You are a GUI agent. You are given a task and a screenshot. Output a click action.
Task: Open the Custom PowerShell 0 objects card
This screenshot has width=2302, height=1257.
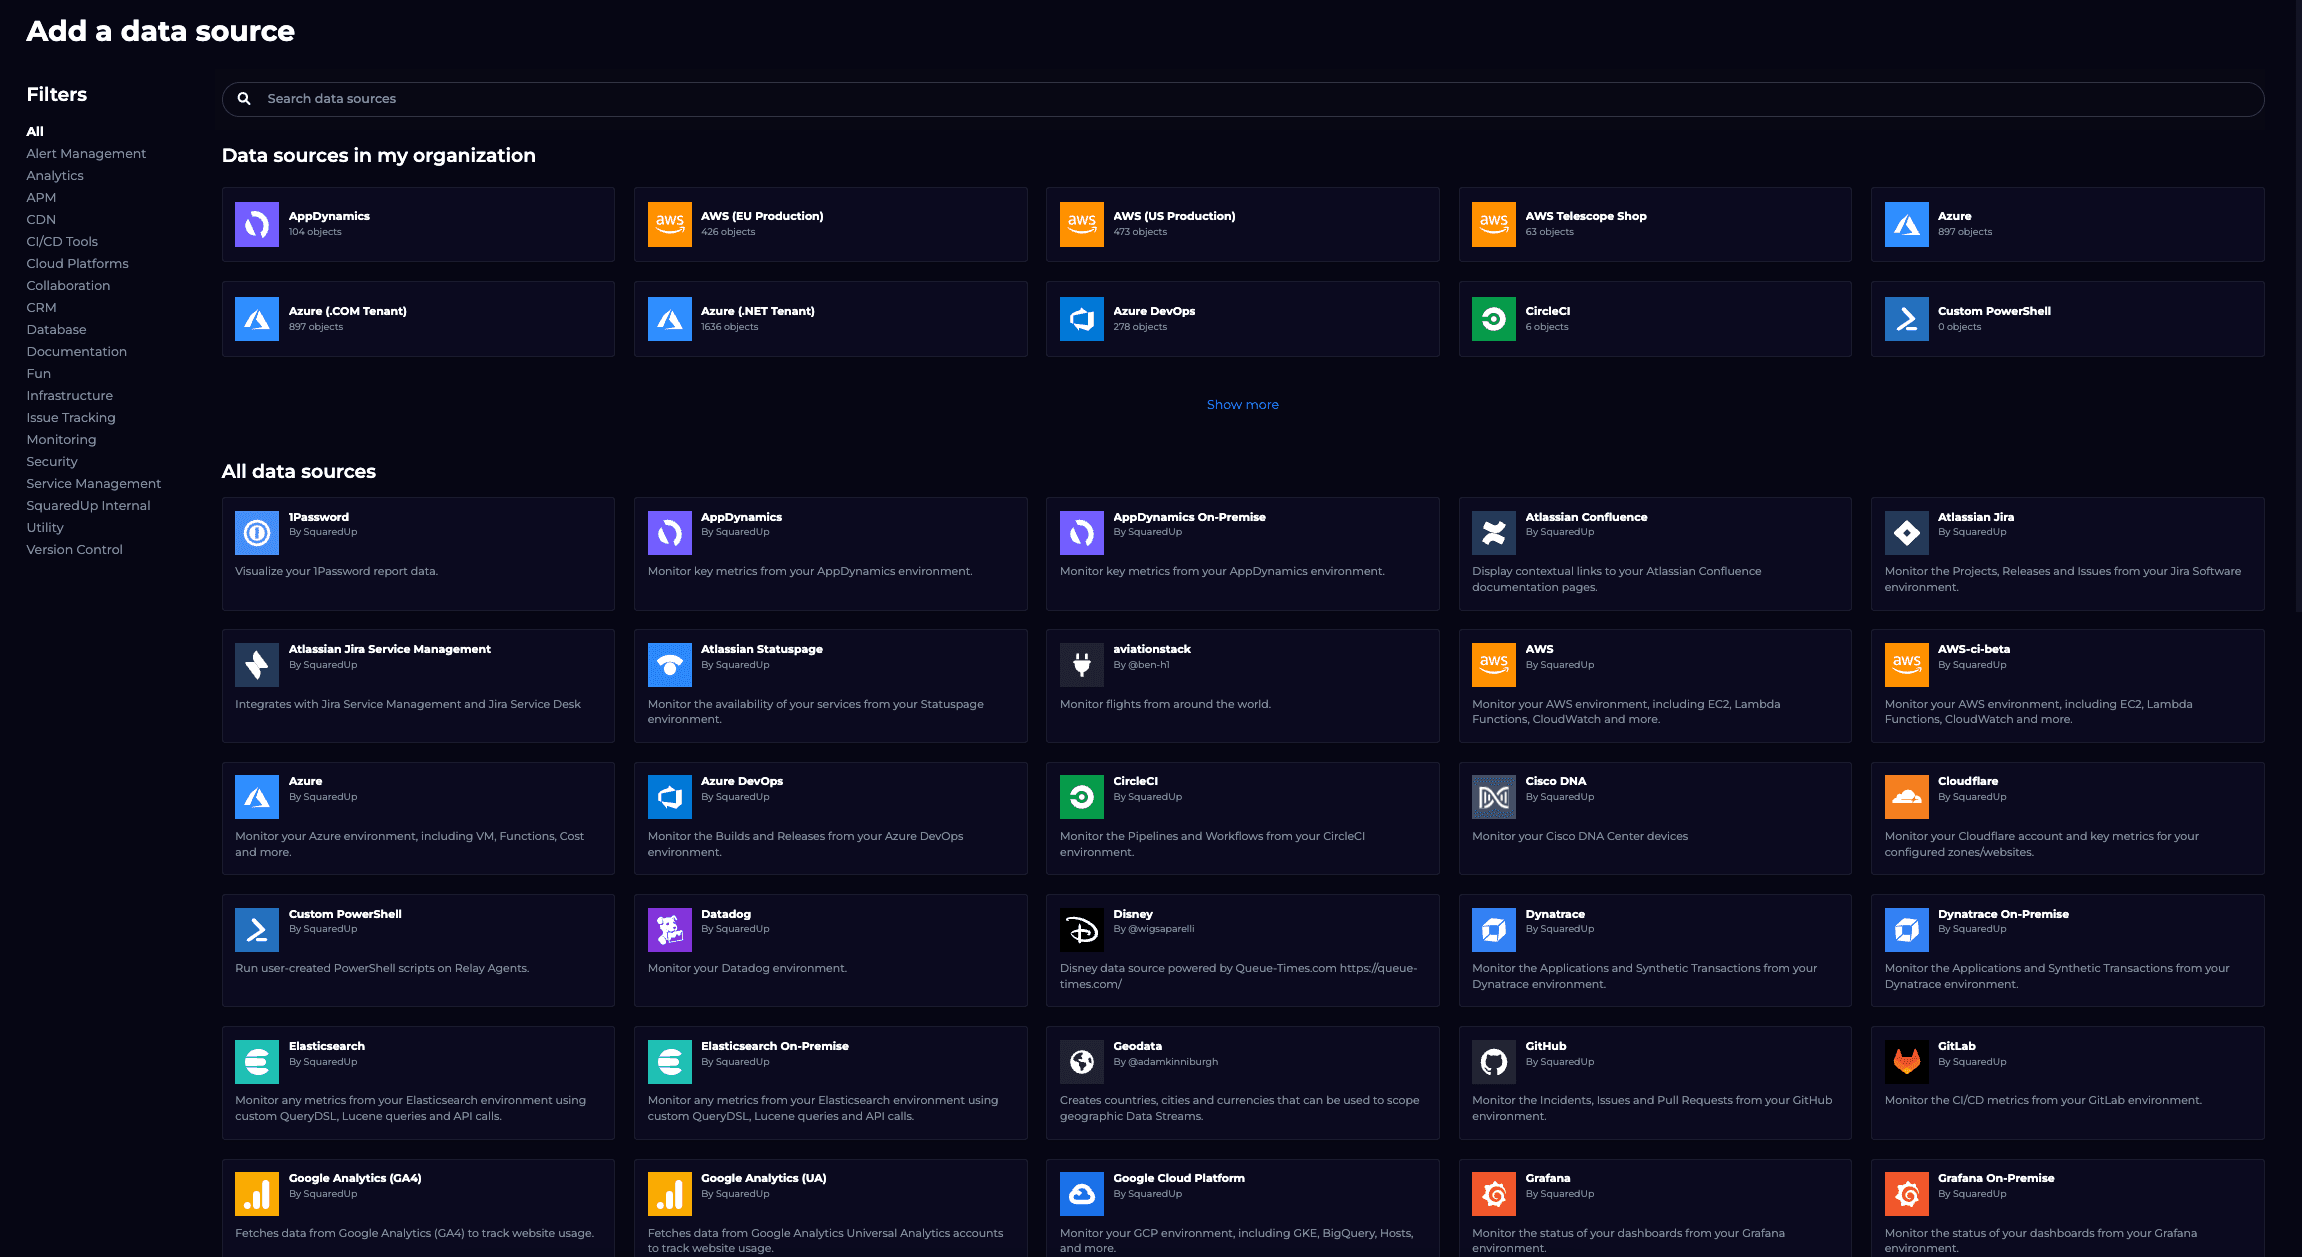pos(2067,319)
